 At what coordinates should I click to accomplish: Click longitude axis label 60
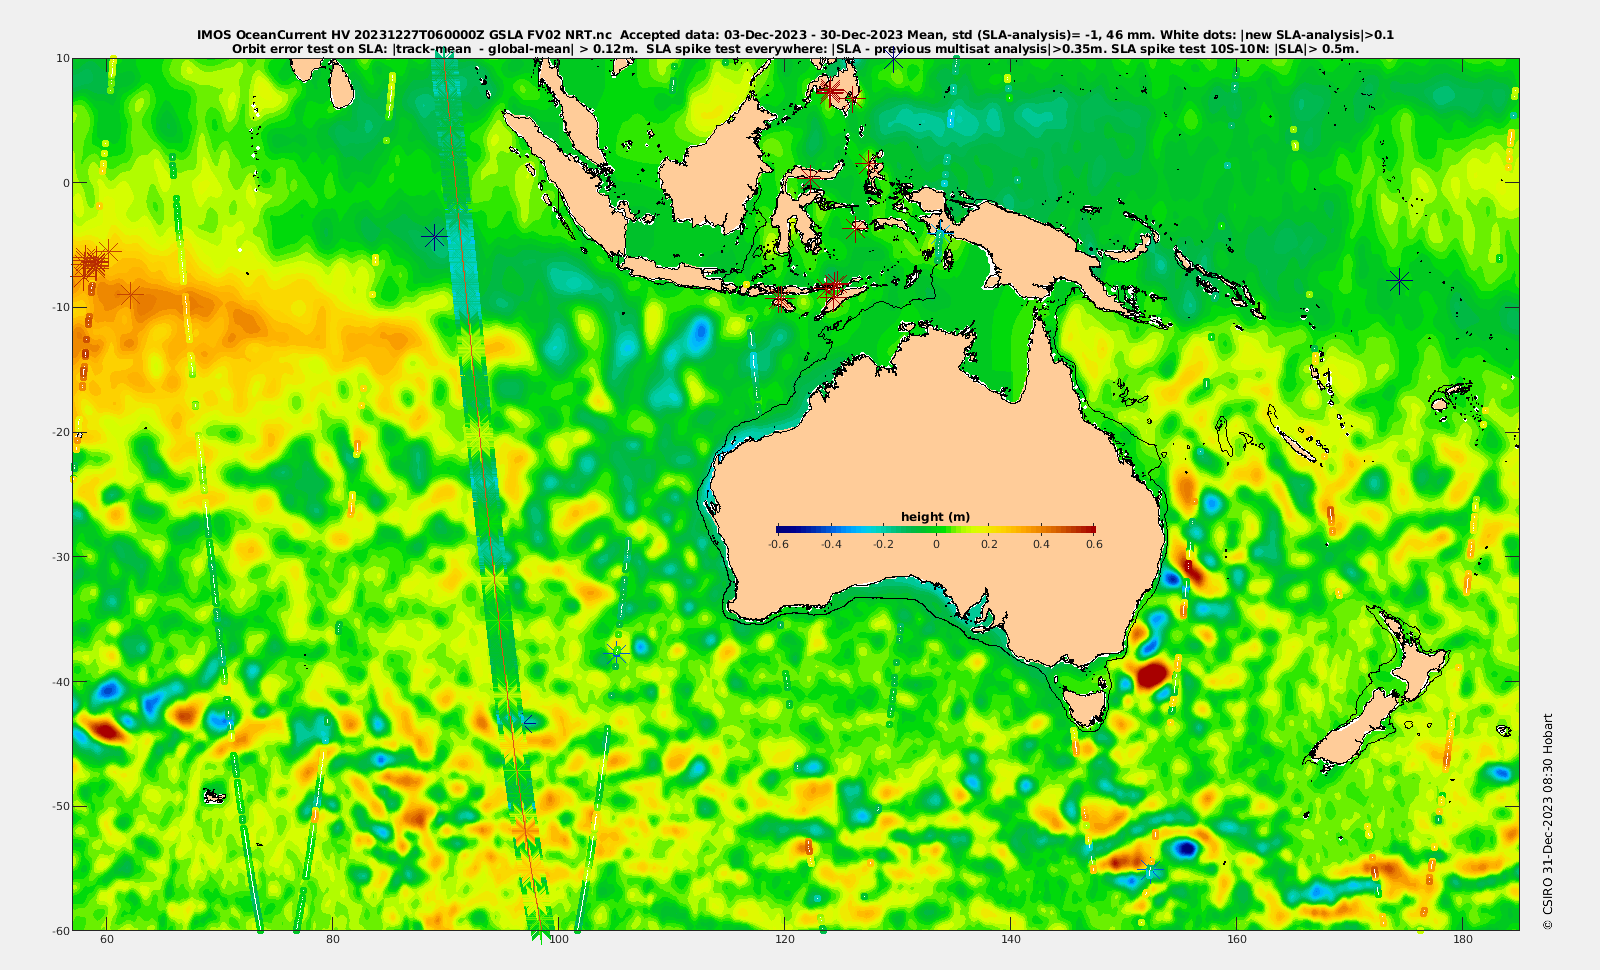tap(107, 940)
